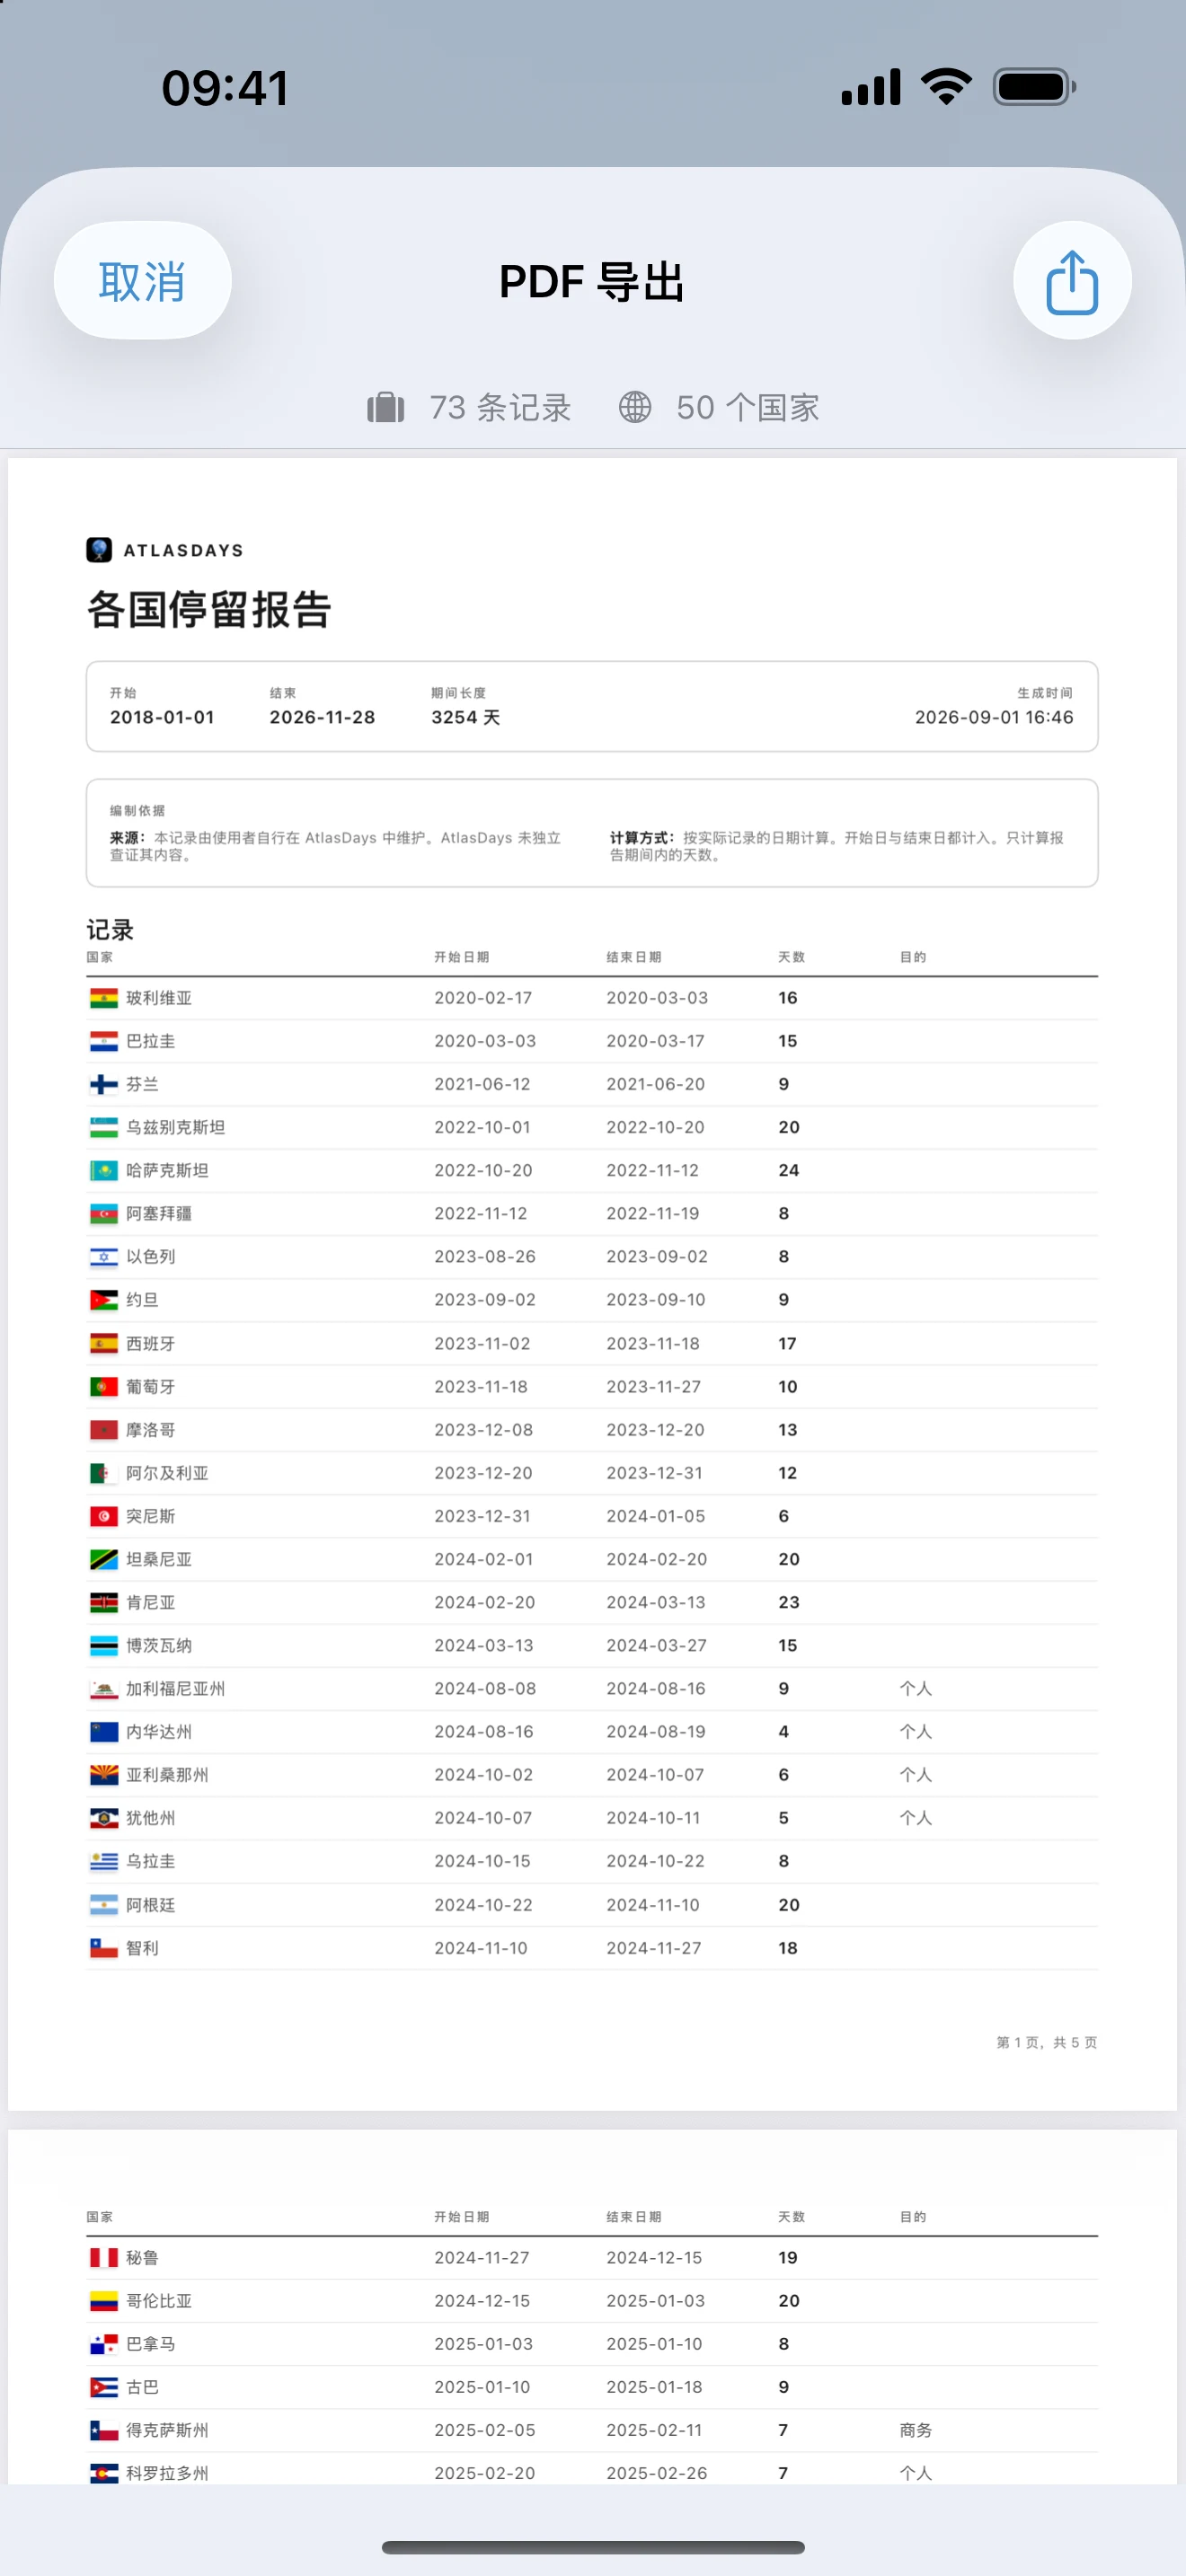
Task: Tap the Finland flag icon
Action: pos(104,1084)
